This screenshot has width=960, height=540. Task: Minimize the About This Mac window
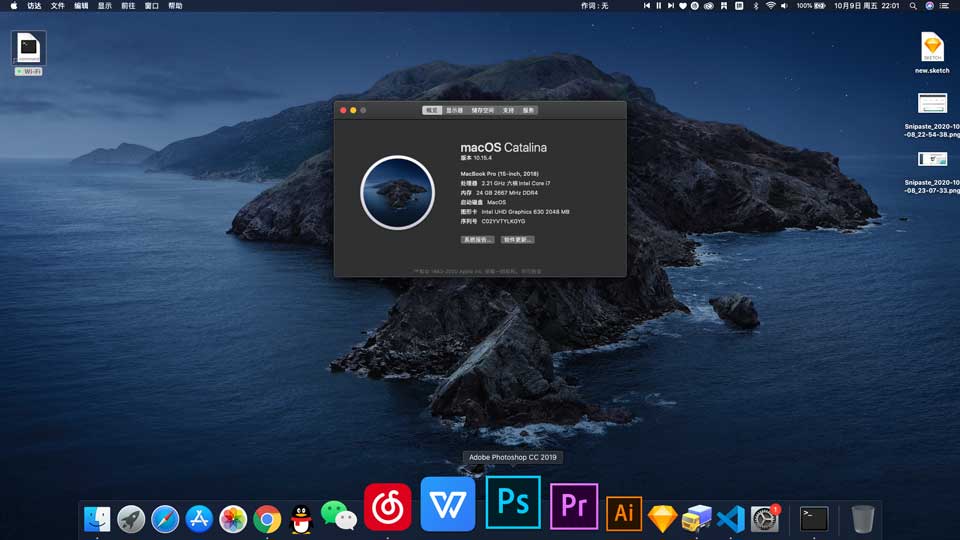[353, 110]
